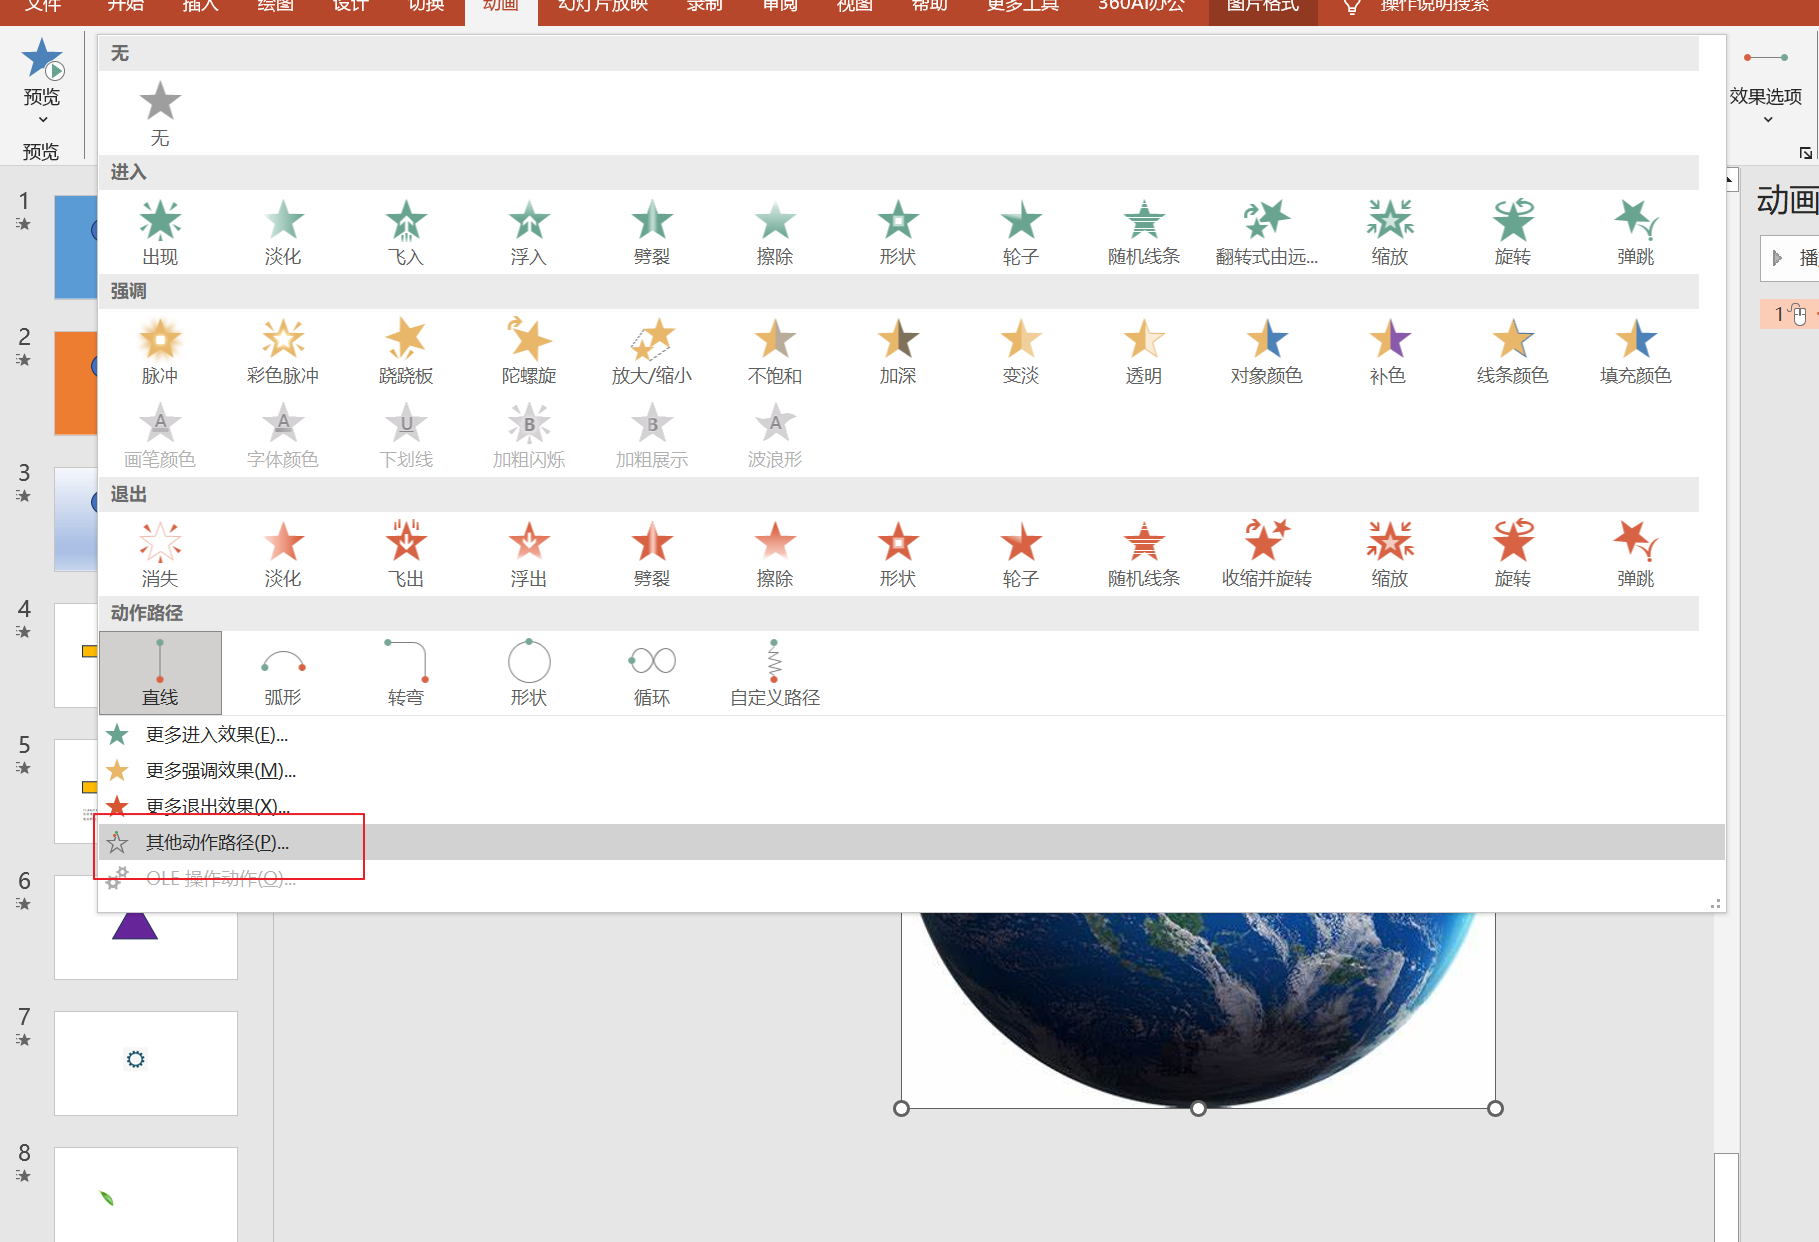This screenshot has height=1242, width=1819.
Task: Apply the 填充颜色 emphasis effect
Action: pos(1636,351)
